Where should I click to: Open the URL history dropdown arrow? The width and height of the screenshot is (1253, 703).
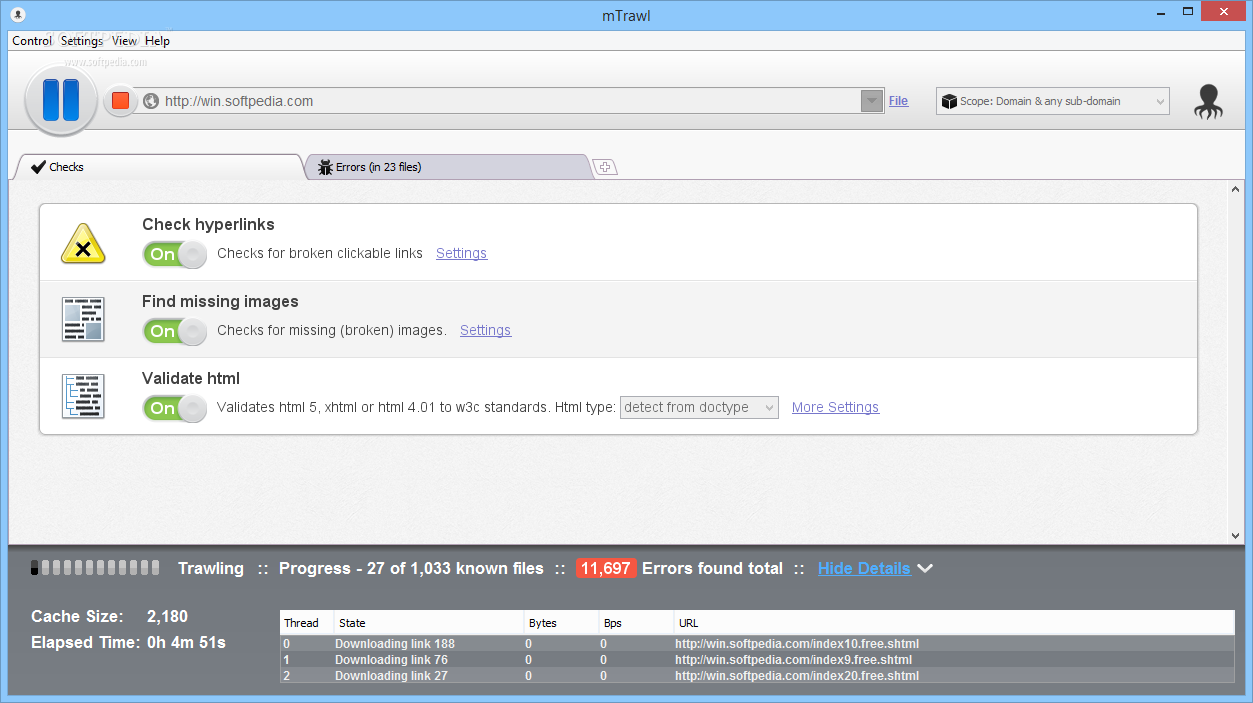coord(872,101)
